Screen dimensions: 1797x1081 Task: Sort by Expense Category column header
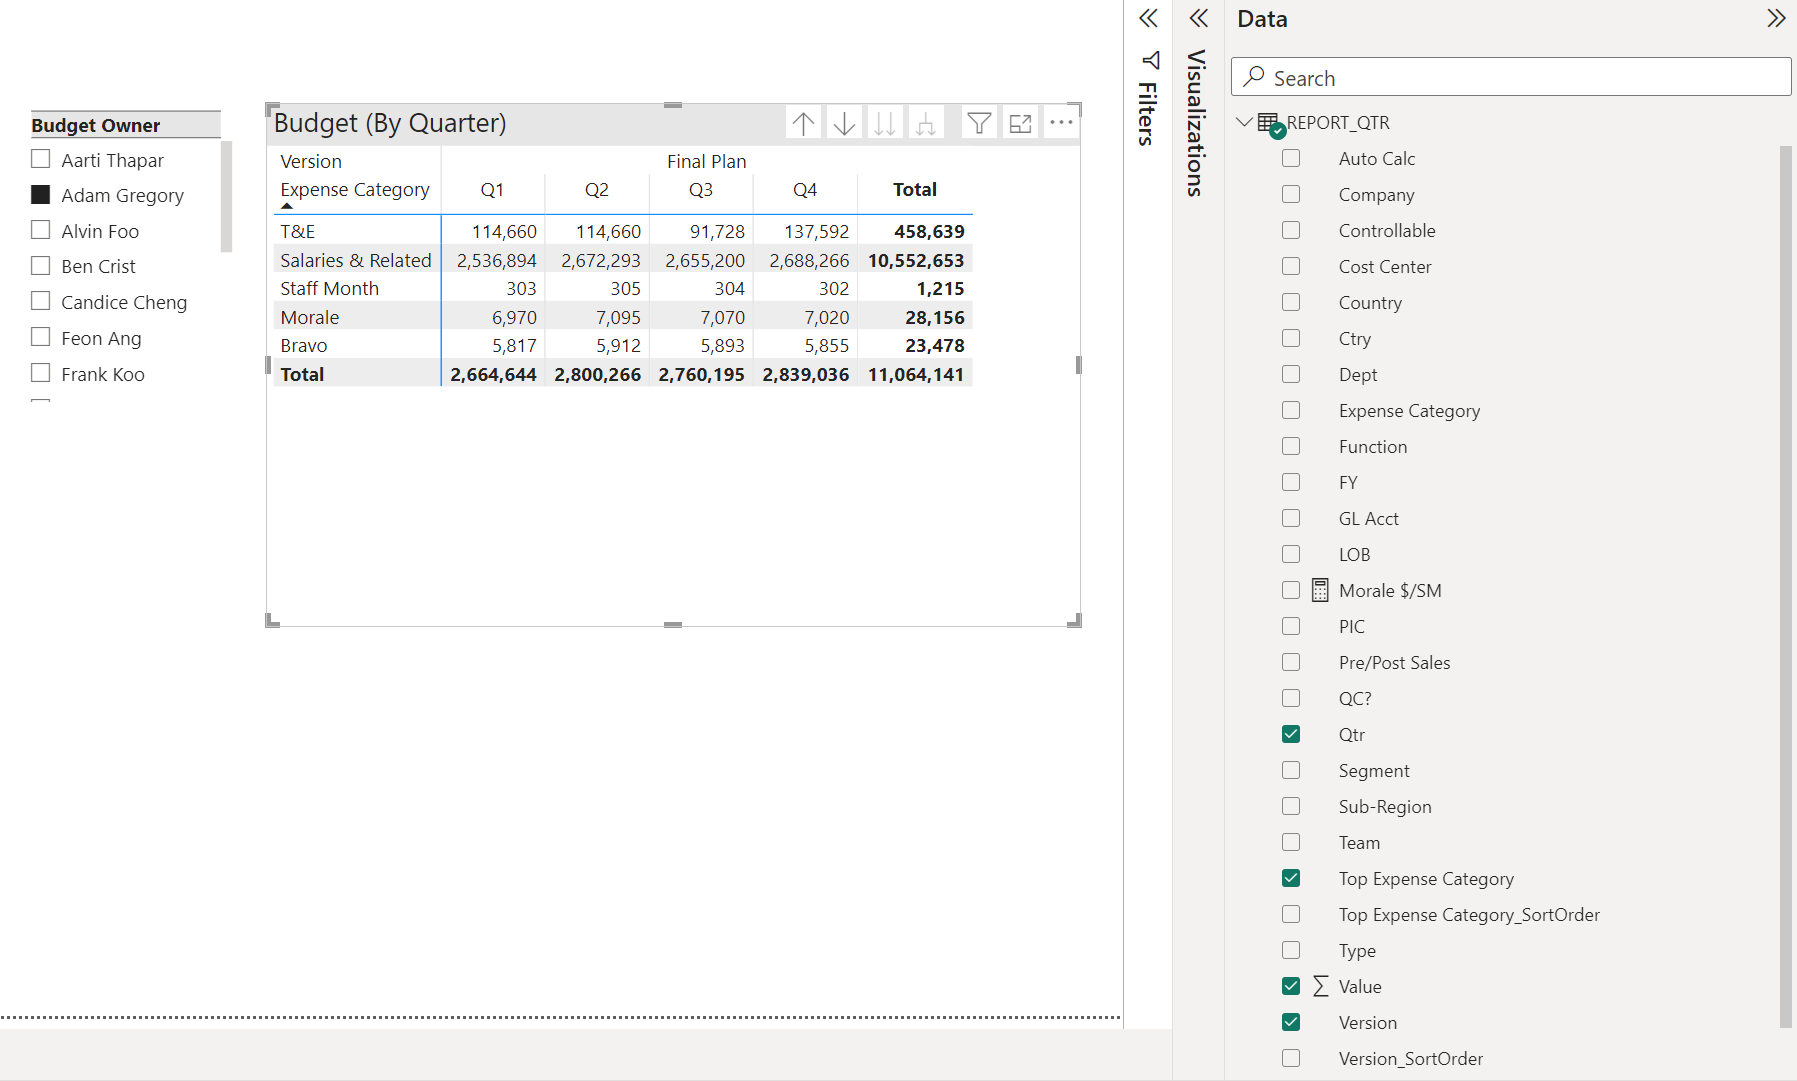[x=354, y=190]
